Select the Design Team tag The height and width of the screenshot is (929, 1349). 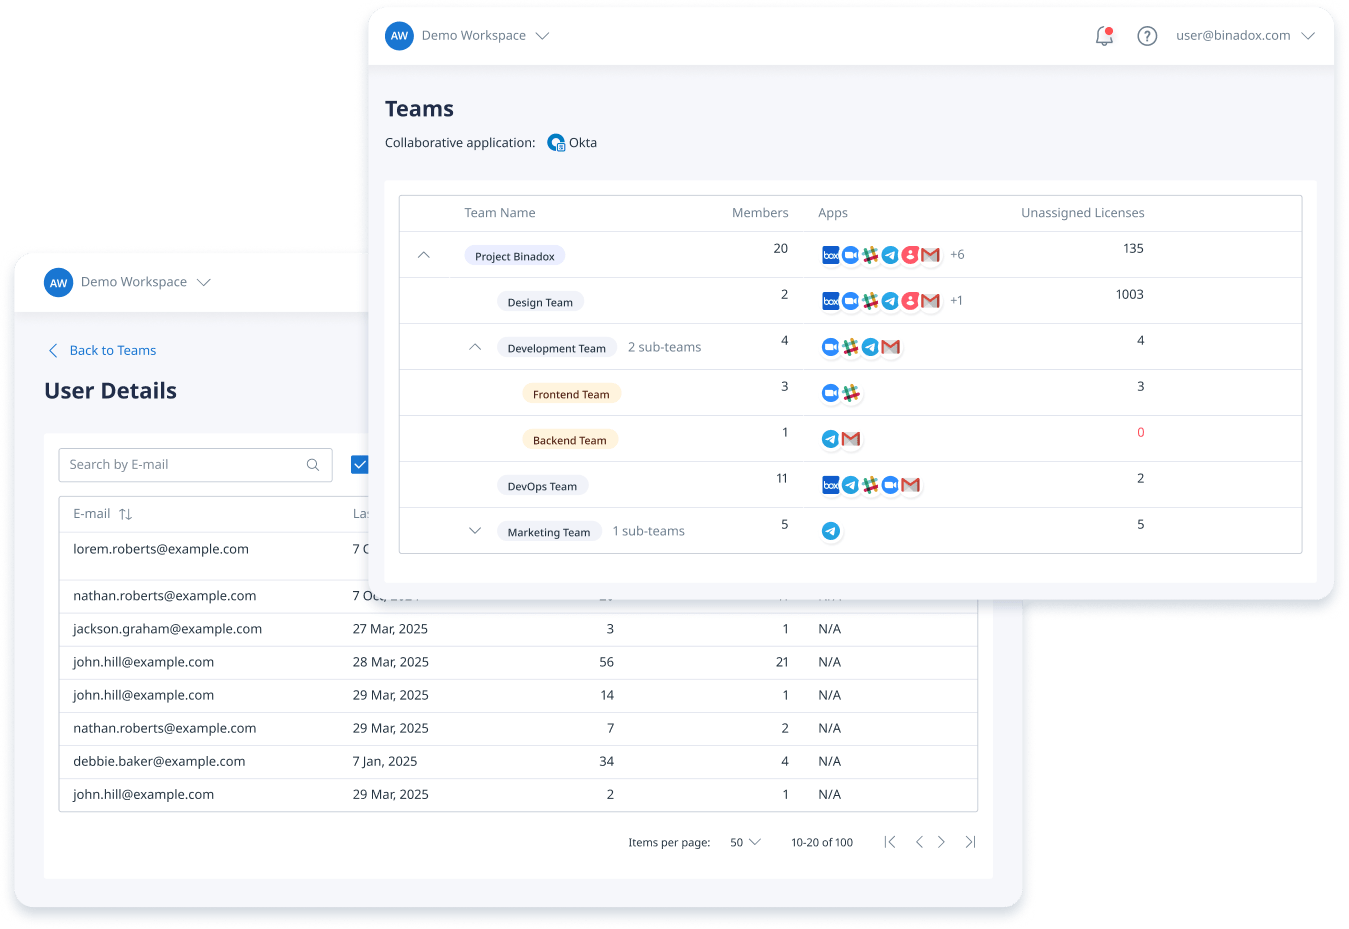[x=540, y=302]
